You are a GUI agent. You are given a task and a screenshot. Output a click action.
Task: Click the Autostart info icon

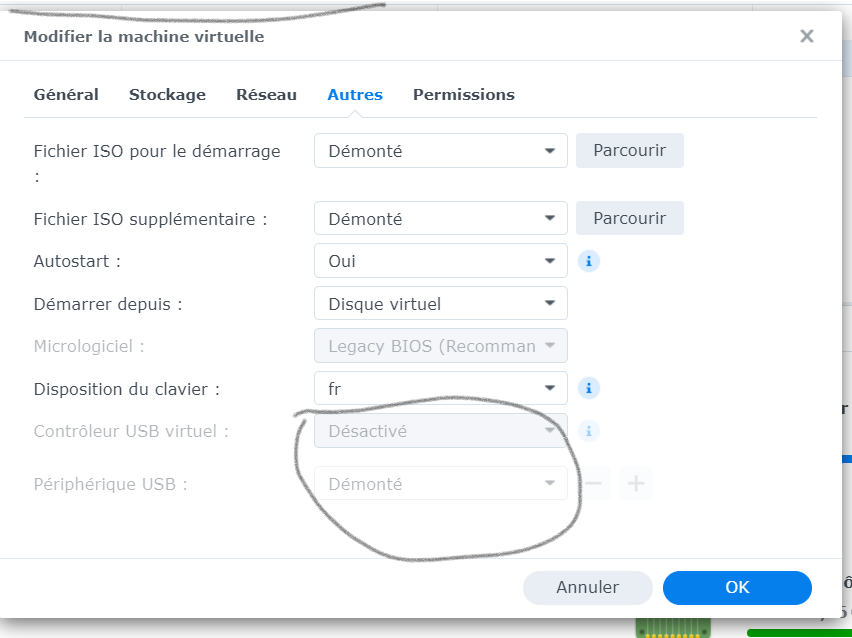coord(590,261)
